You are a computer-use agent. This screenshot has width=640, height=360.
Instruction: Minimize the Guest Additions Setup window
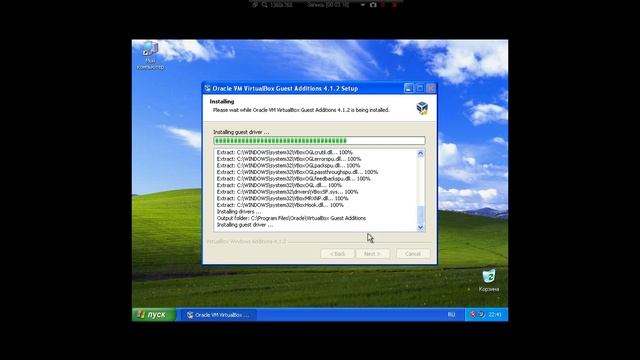pyautogui.click(x=409, y=88)
